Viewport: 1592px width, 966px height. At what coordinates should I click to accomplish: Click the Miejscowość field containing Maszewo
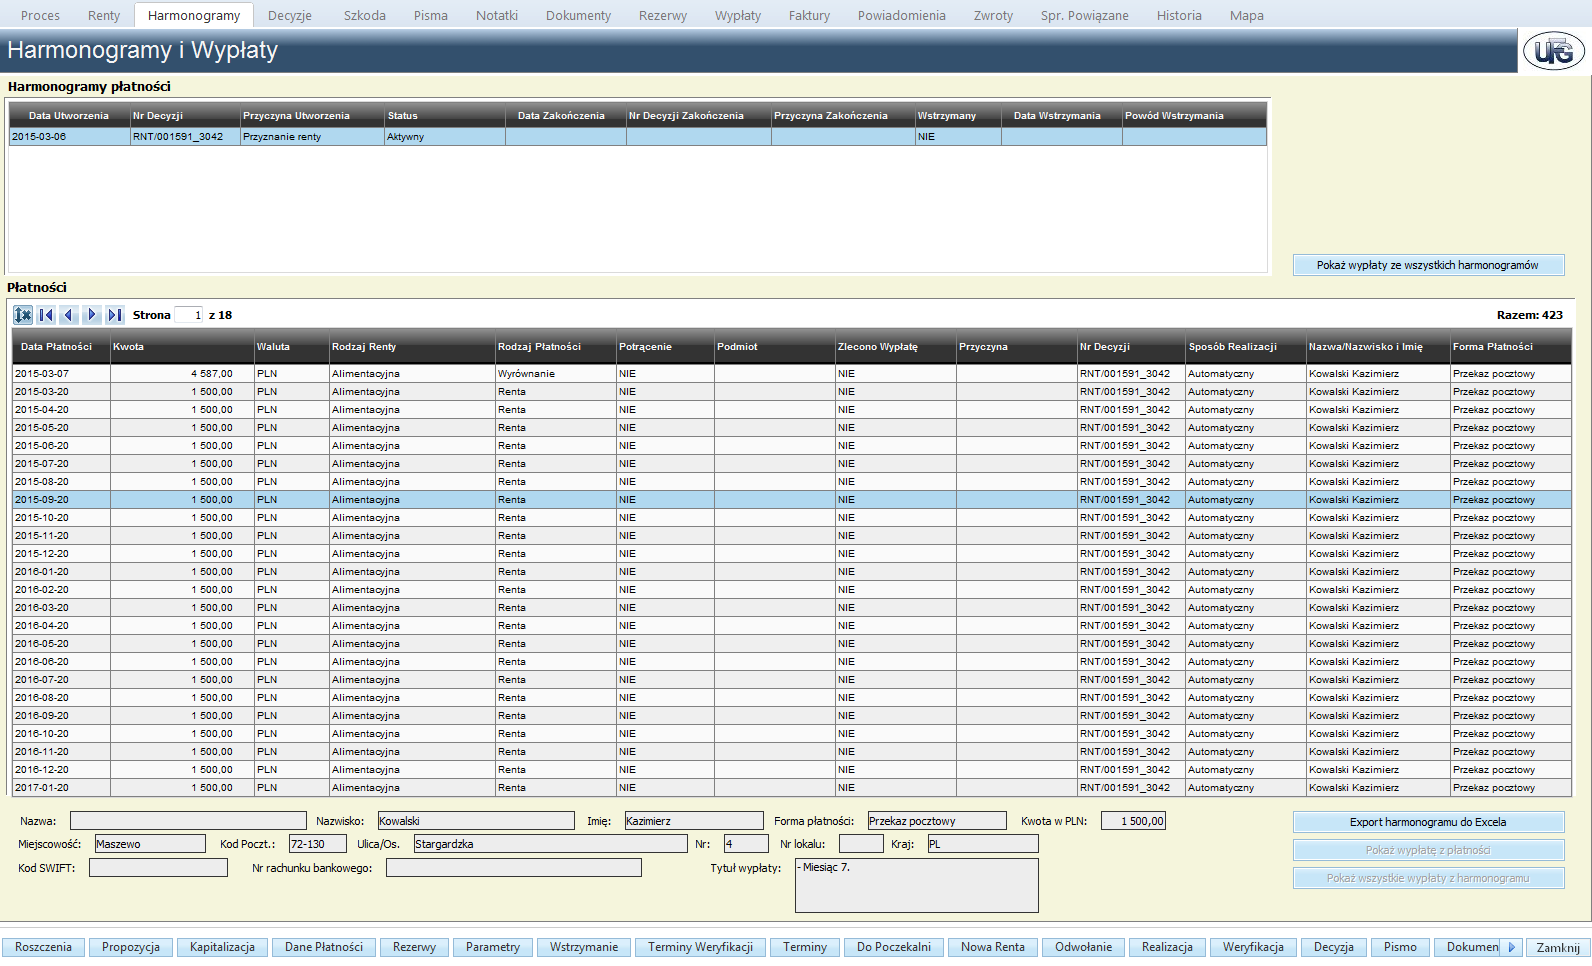[150, 844]
